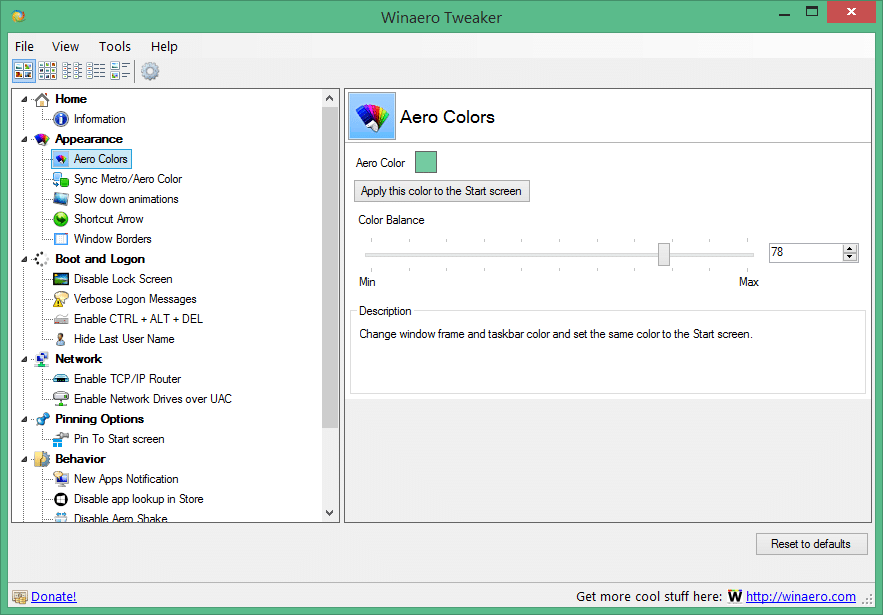Click the Boot and Logon spinner icon
The width and height of the screenshot is (883, 615).
[41, 259]
